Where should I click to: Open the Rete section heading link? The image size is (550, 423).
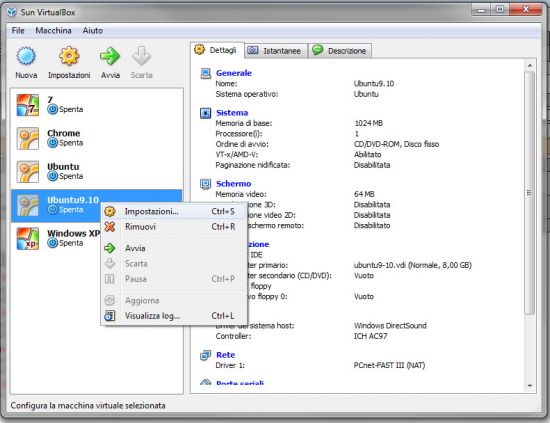[226, 355]
